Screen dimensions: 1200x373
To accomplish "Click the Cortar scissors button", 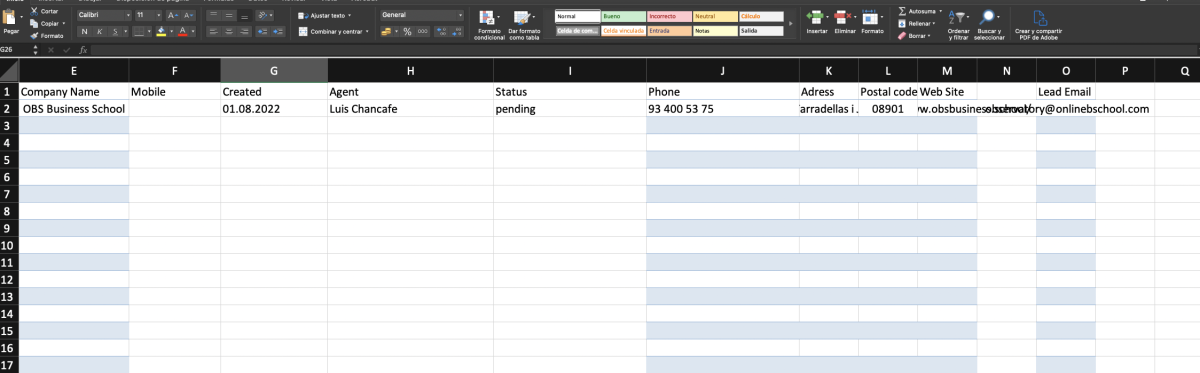I will (x=44, y=11).
